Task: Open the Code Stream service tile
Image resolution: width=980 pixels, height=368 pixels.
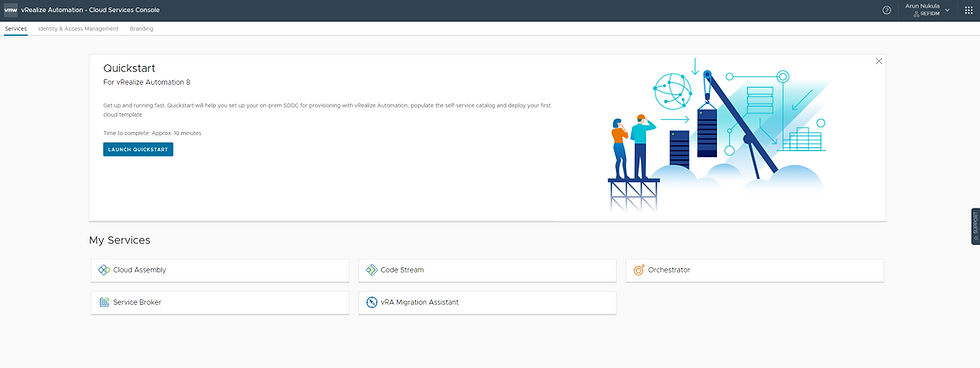Action: click(488, 270)
